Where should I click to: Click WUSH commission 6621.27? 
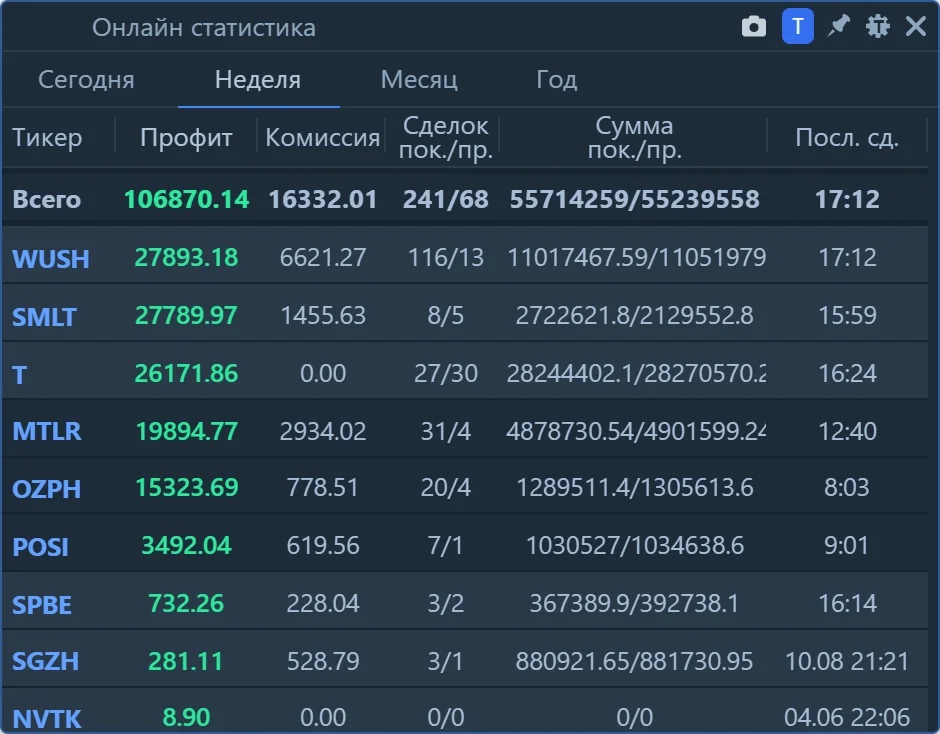pyautogui.click(x=323, y=257)
